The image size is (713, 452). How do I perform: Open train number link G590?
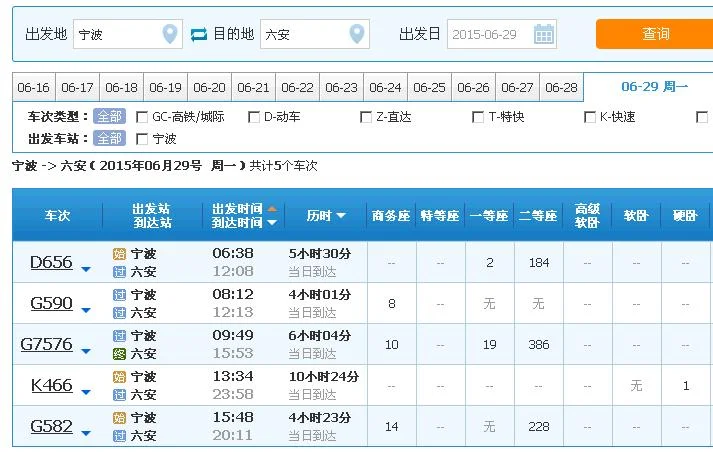(51, 303)
